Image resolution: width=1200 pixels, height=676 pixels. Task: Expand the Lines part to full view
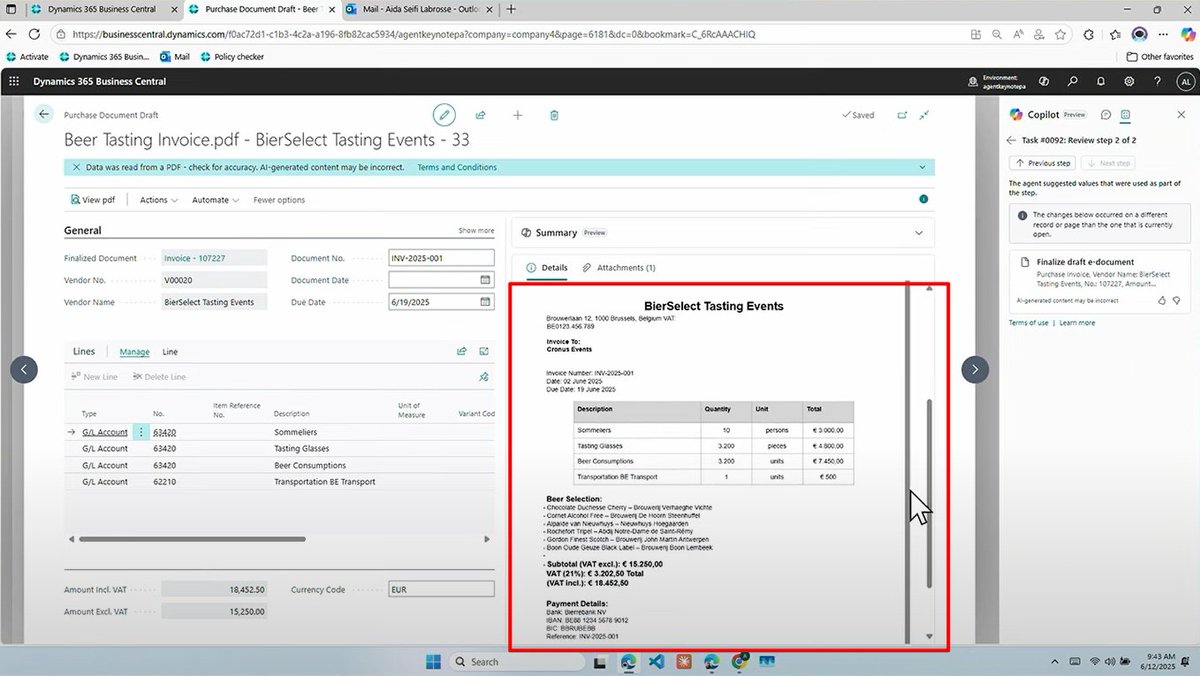(x=484, y=352)
